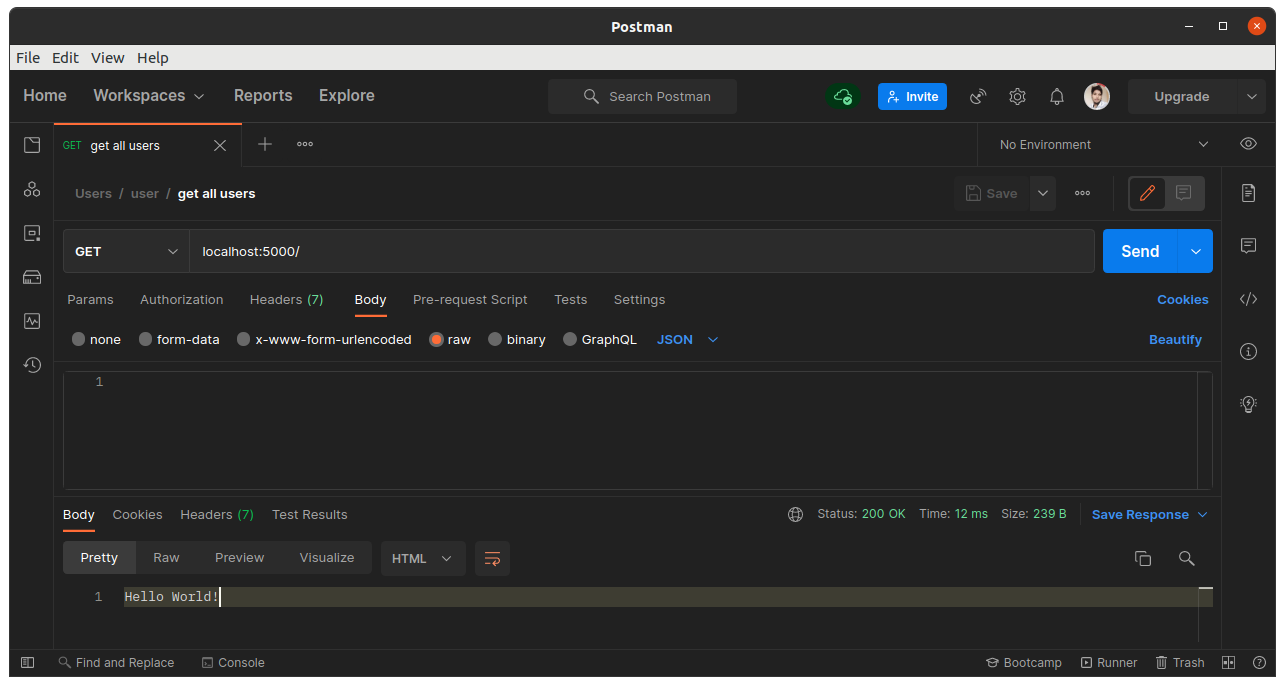The height and width of the screenshot is (686, 1285).
Task: Open the Runner in status bar
Action: pos(1109,663)
